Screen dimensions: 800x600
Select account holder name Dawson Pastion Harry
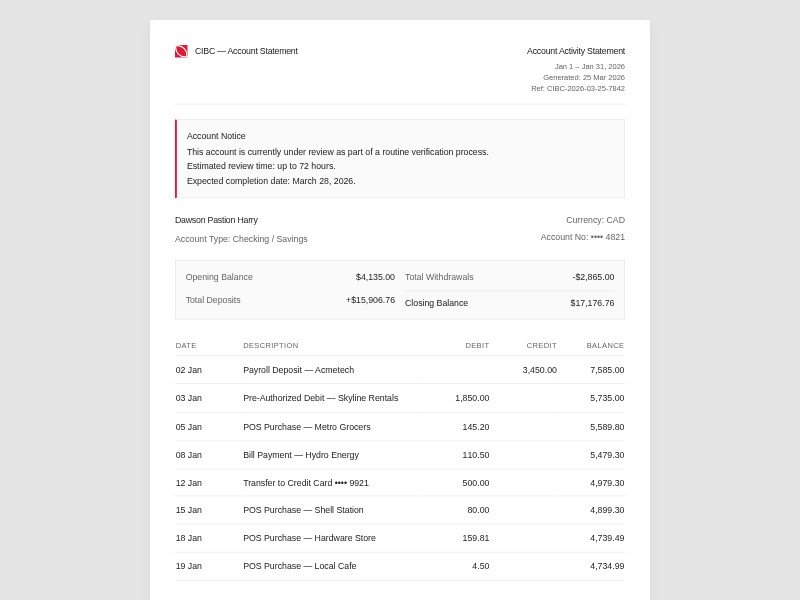(216, 220)
